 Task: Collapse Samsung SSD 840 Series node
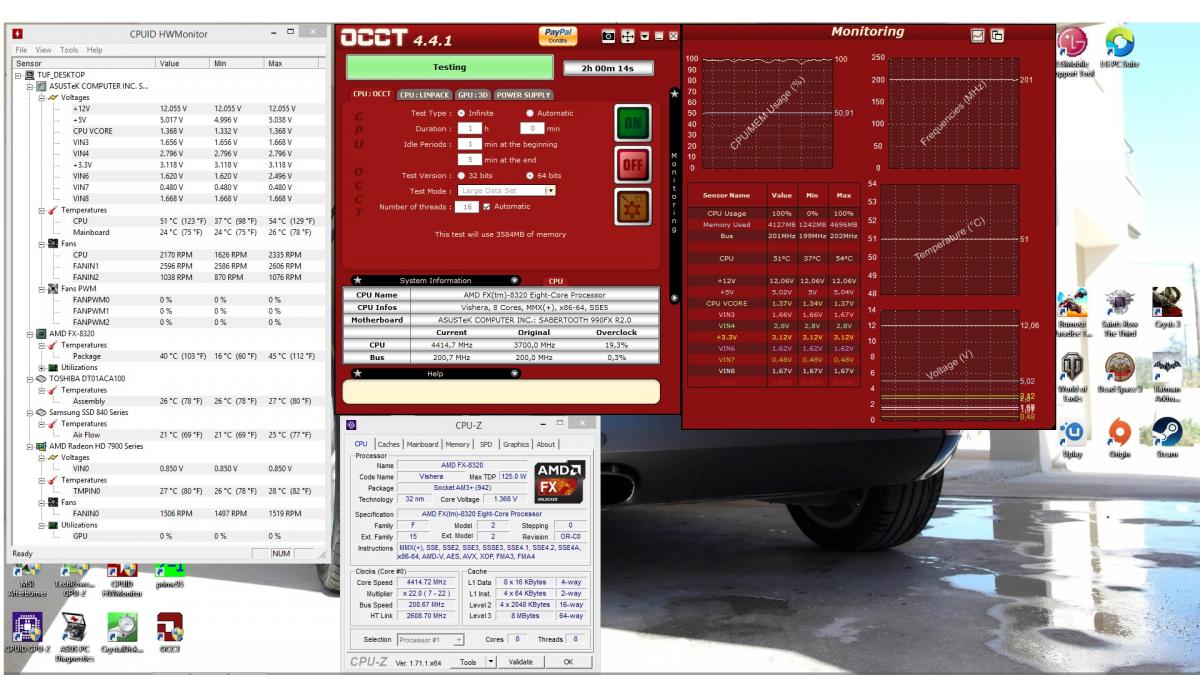30,412
